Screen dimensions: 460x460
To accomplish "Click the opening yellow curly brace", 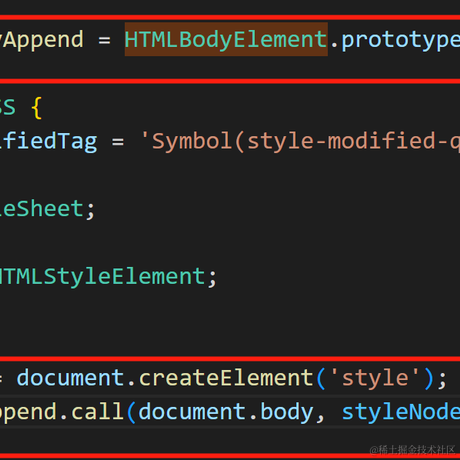I will (x=36, y=108).
